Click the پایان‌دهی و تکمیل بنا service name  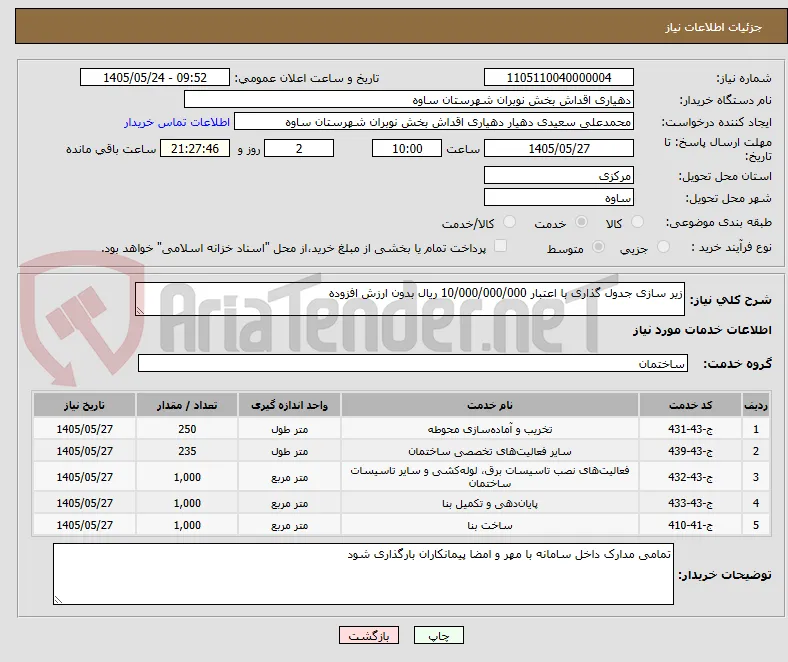point(489,503)
